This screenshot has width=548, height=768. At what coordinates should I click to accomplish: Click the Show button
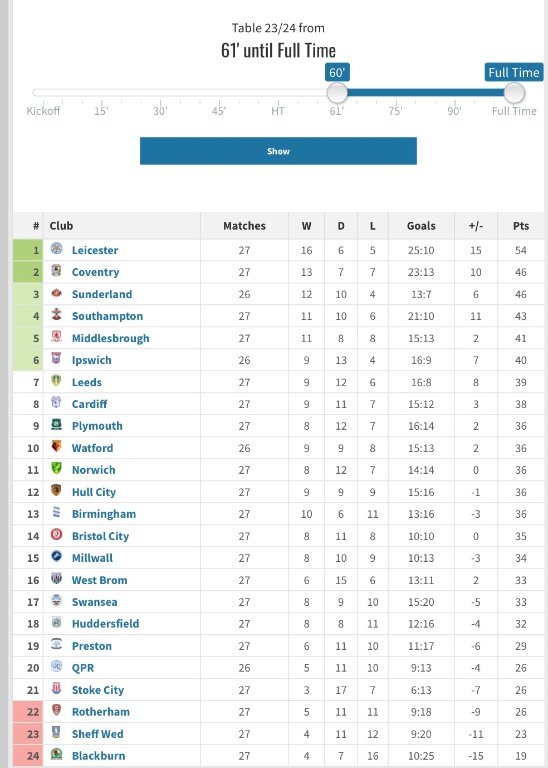pos(278,151)
